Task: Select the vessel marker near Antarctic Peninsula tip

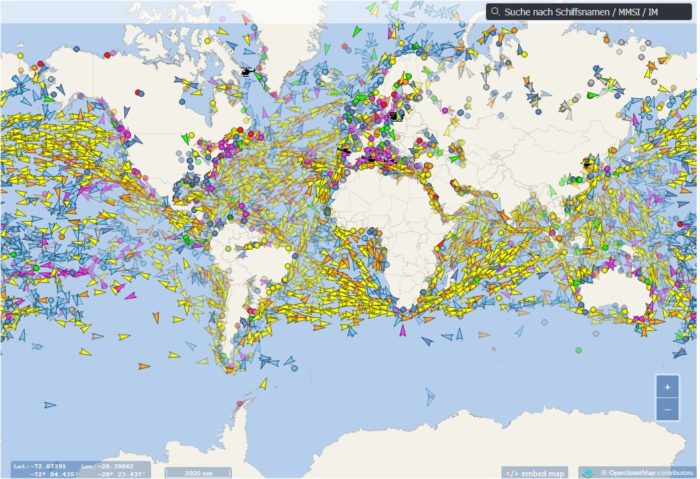Action: tap(238, 403)
